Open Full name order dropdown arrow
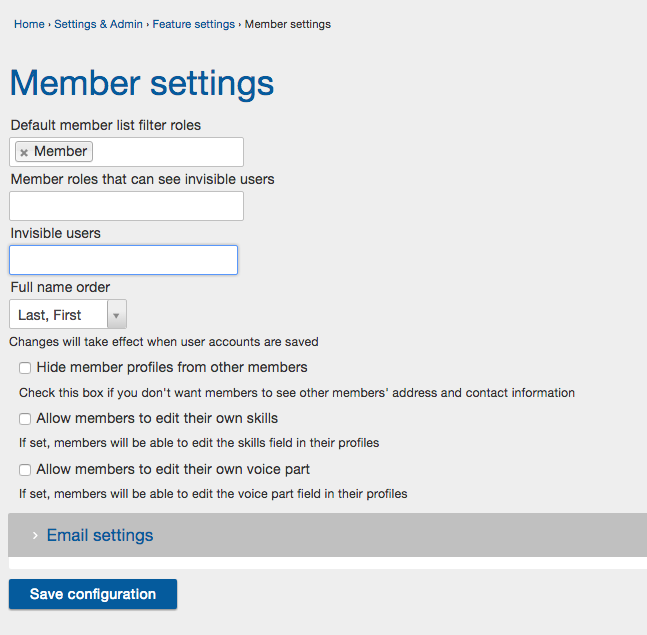This screenshot has width=647, height=635. (116, 316)
